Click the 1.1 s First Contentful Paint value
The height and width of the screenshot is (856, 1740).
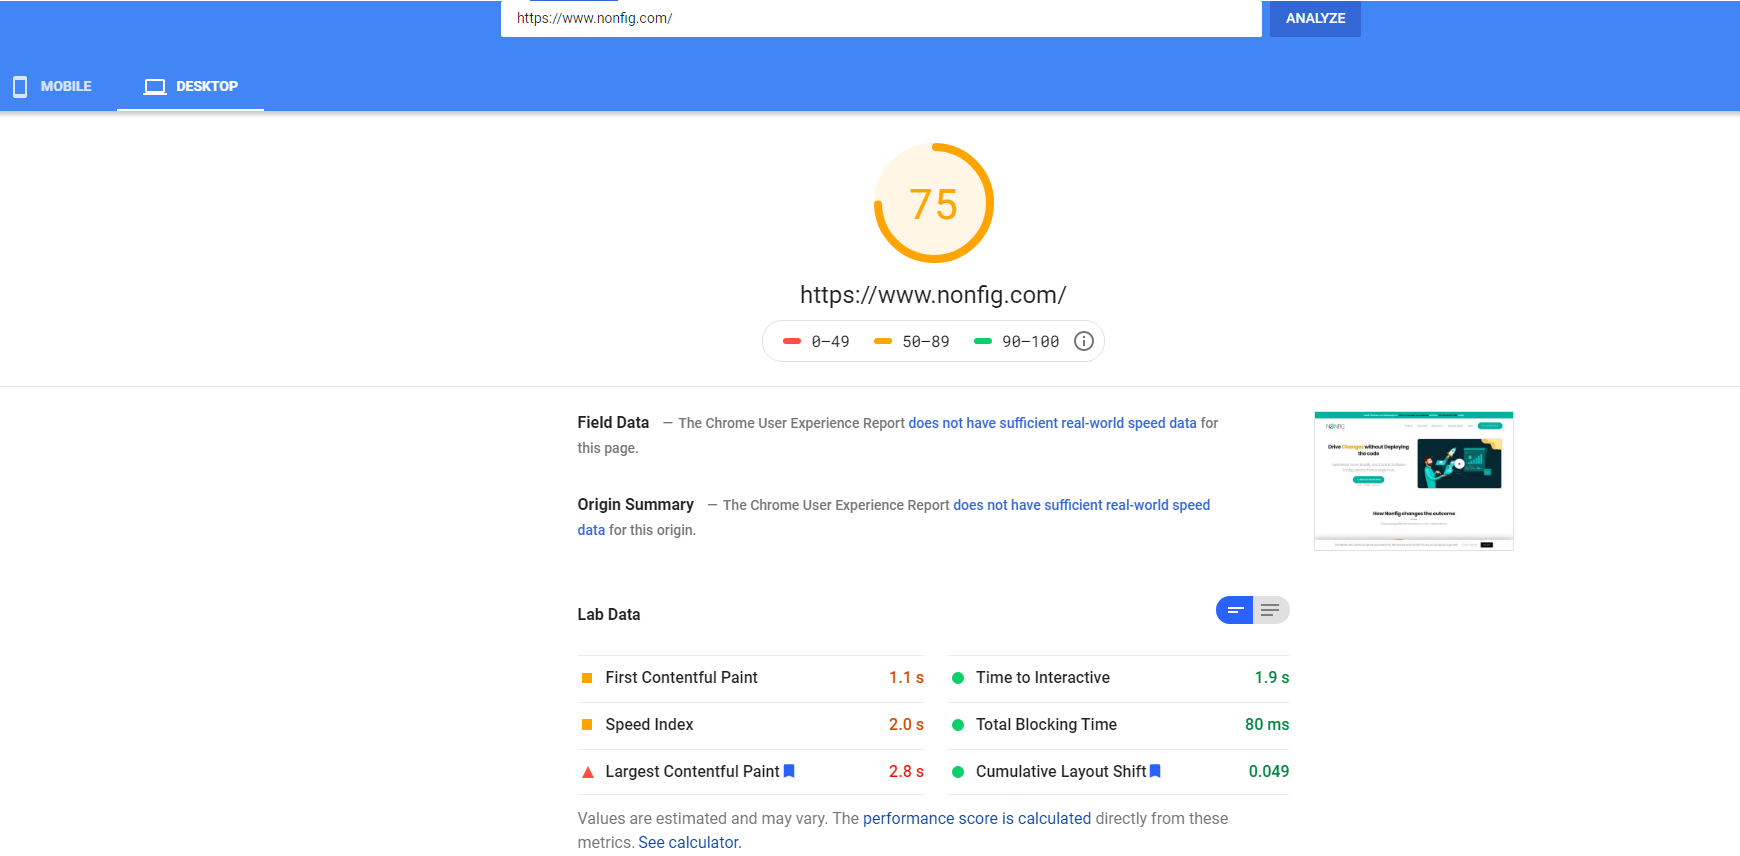click(906, 678)
